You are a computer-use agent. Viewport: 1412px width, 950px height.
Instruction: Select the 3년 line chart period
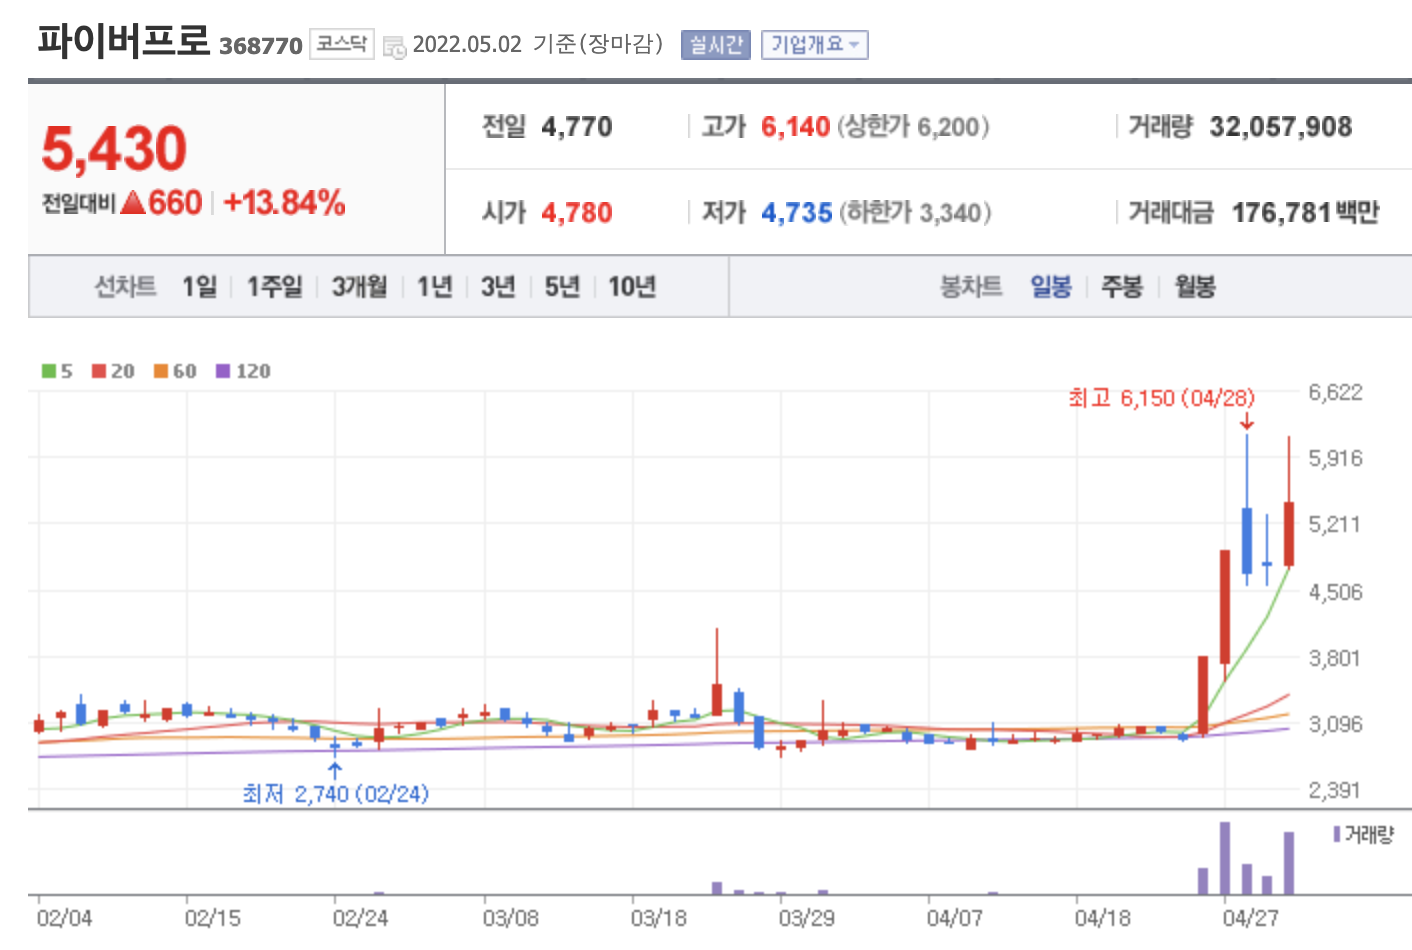(x=498, y=287)
